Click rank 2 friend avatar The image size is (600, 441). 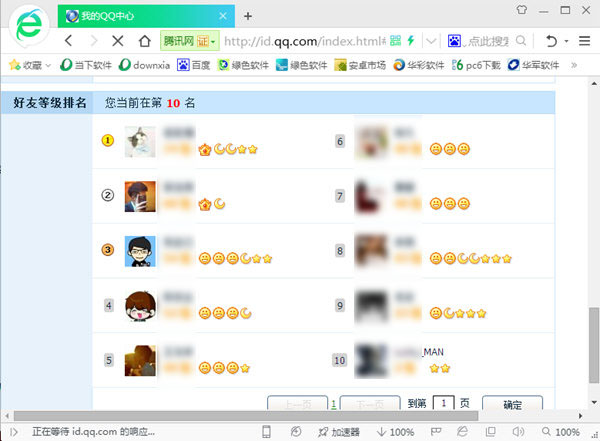pyautogui.click(x=140, y=196)
